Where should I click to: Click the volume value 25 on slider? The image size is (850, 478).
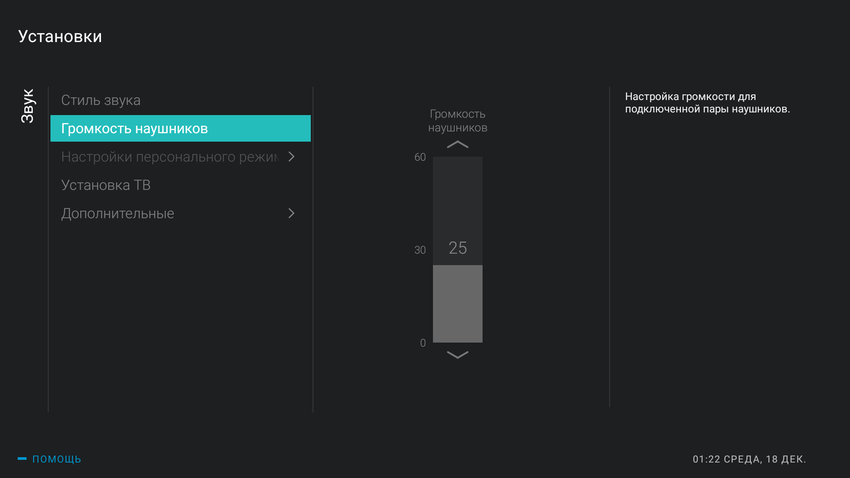457,248
